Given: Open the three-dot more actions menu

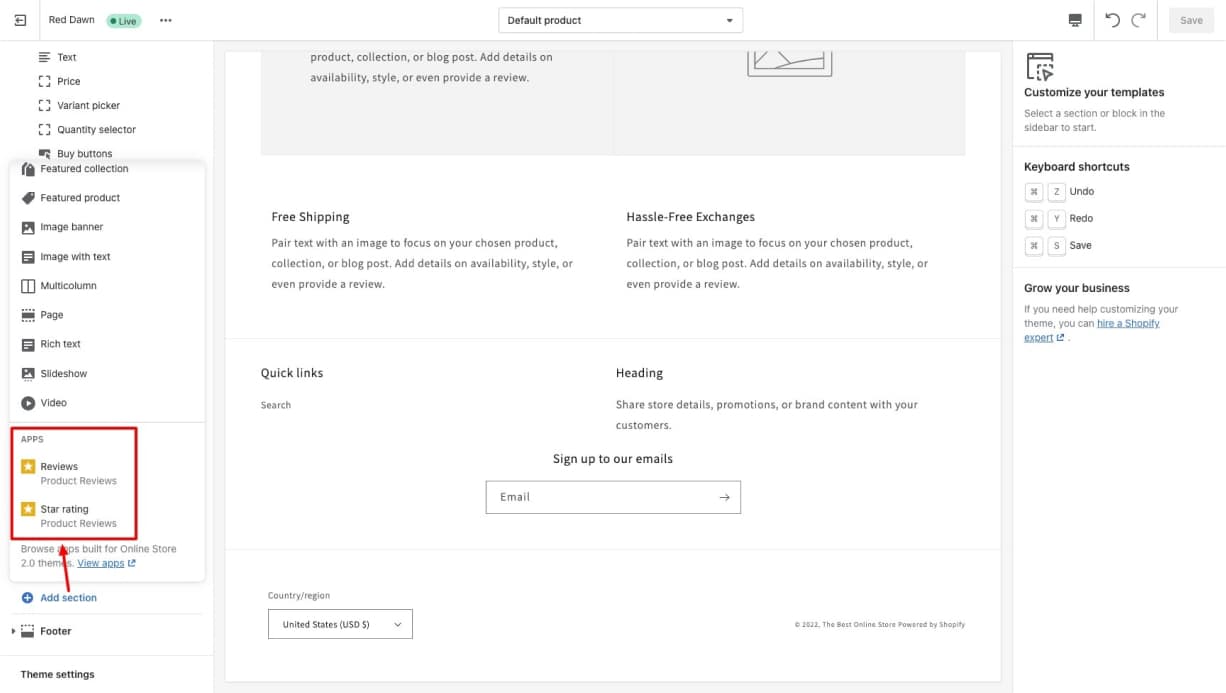Looking at the screenshot, I should (166, 20).
